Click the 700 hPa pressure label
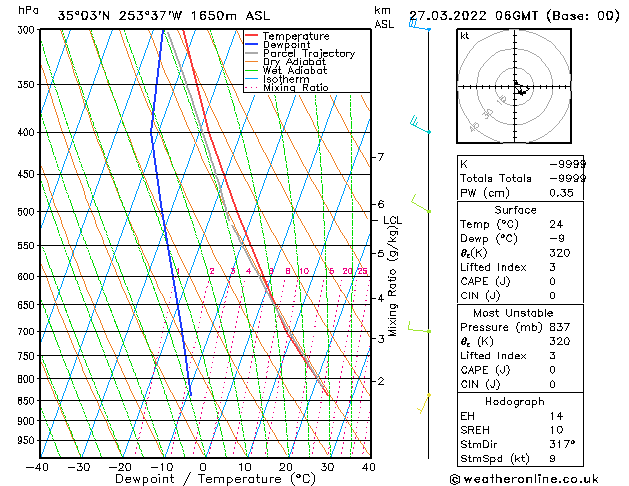This screenshot has height=486, width=629. tap(28, 331)
